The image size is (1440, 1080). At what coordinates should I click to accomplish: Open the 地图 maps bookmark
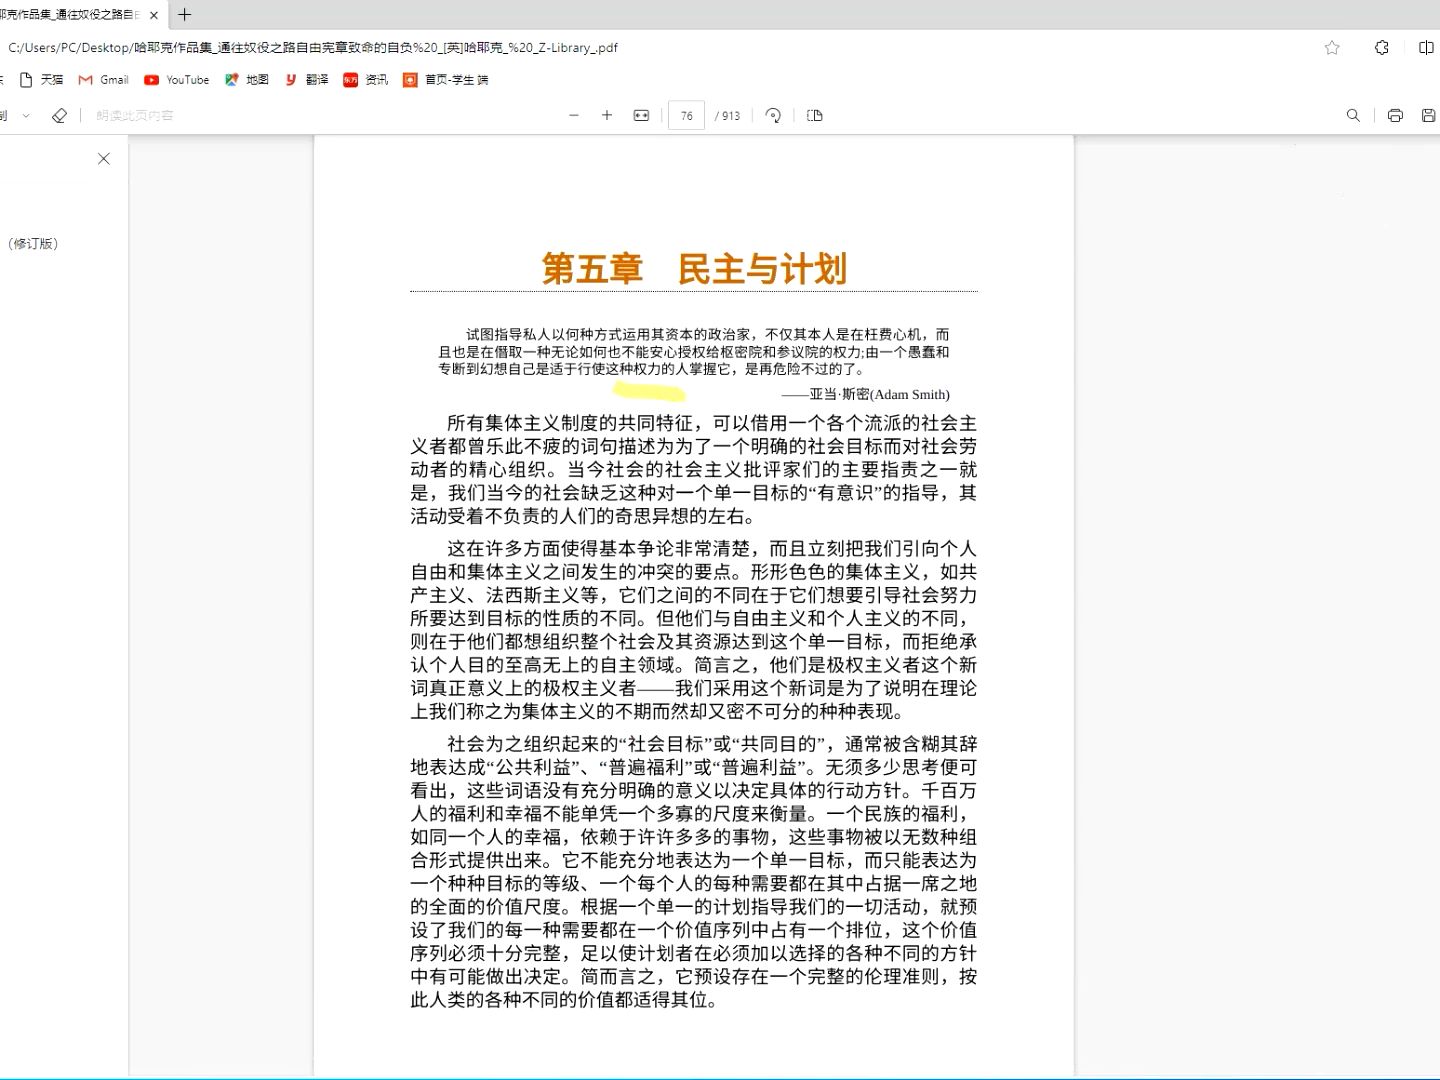tap(247, 80)
